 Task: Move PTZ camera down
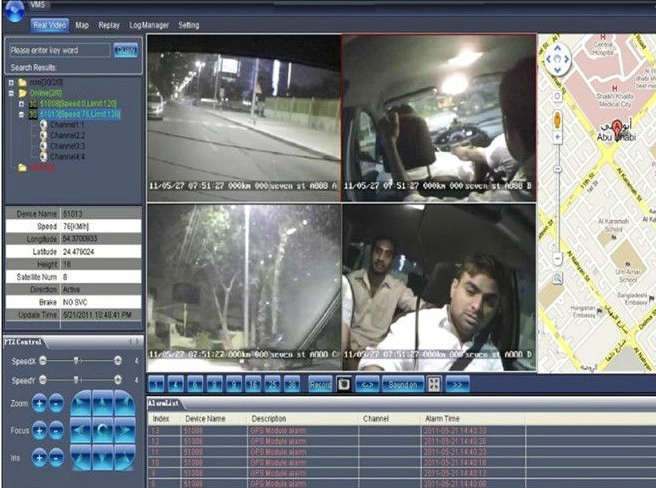pos(102,458)
